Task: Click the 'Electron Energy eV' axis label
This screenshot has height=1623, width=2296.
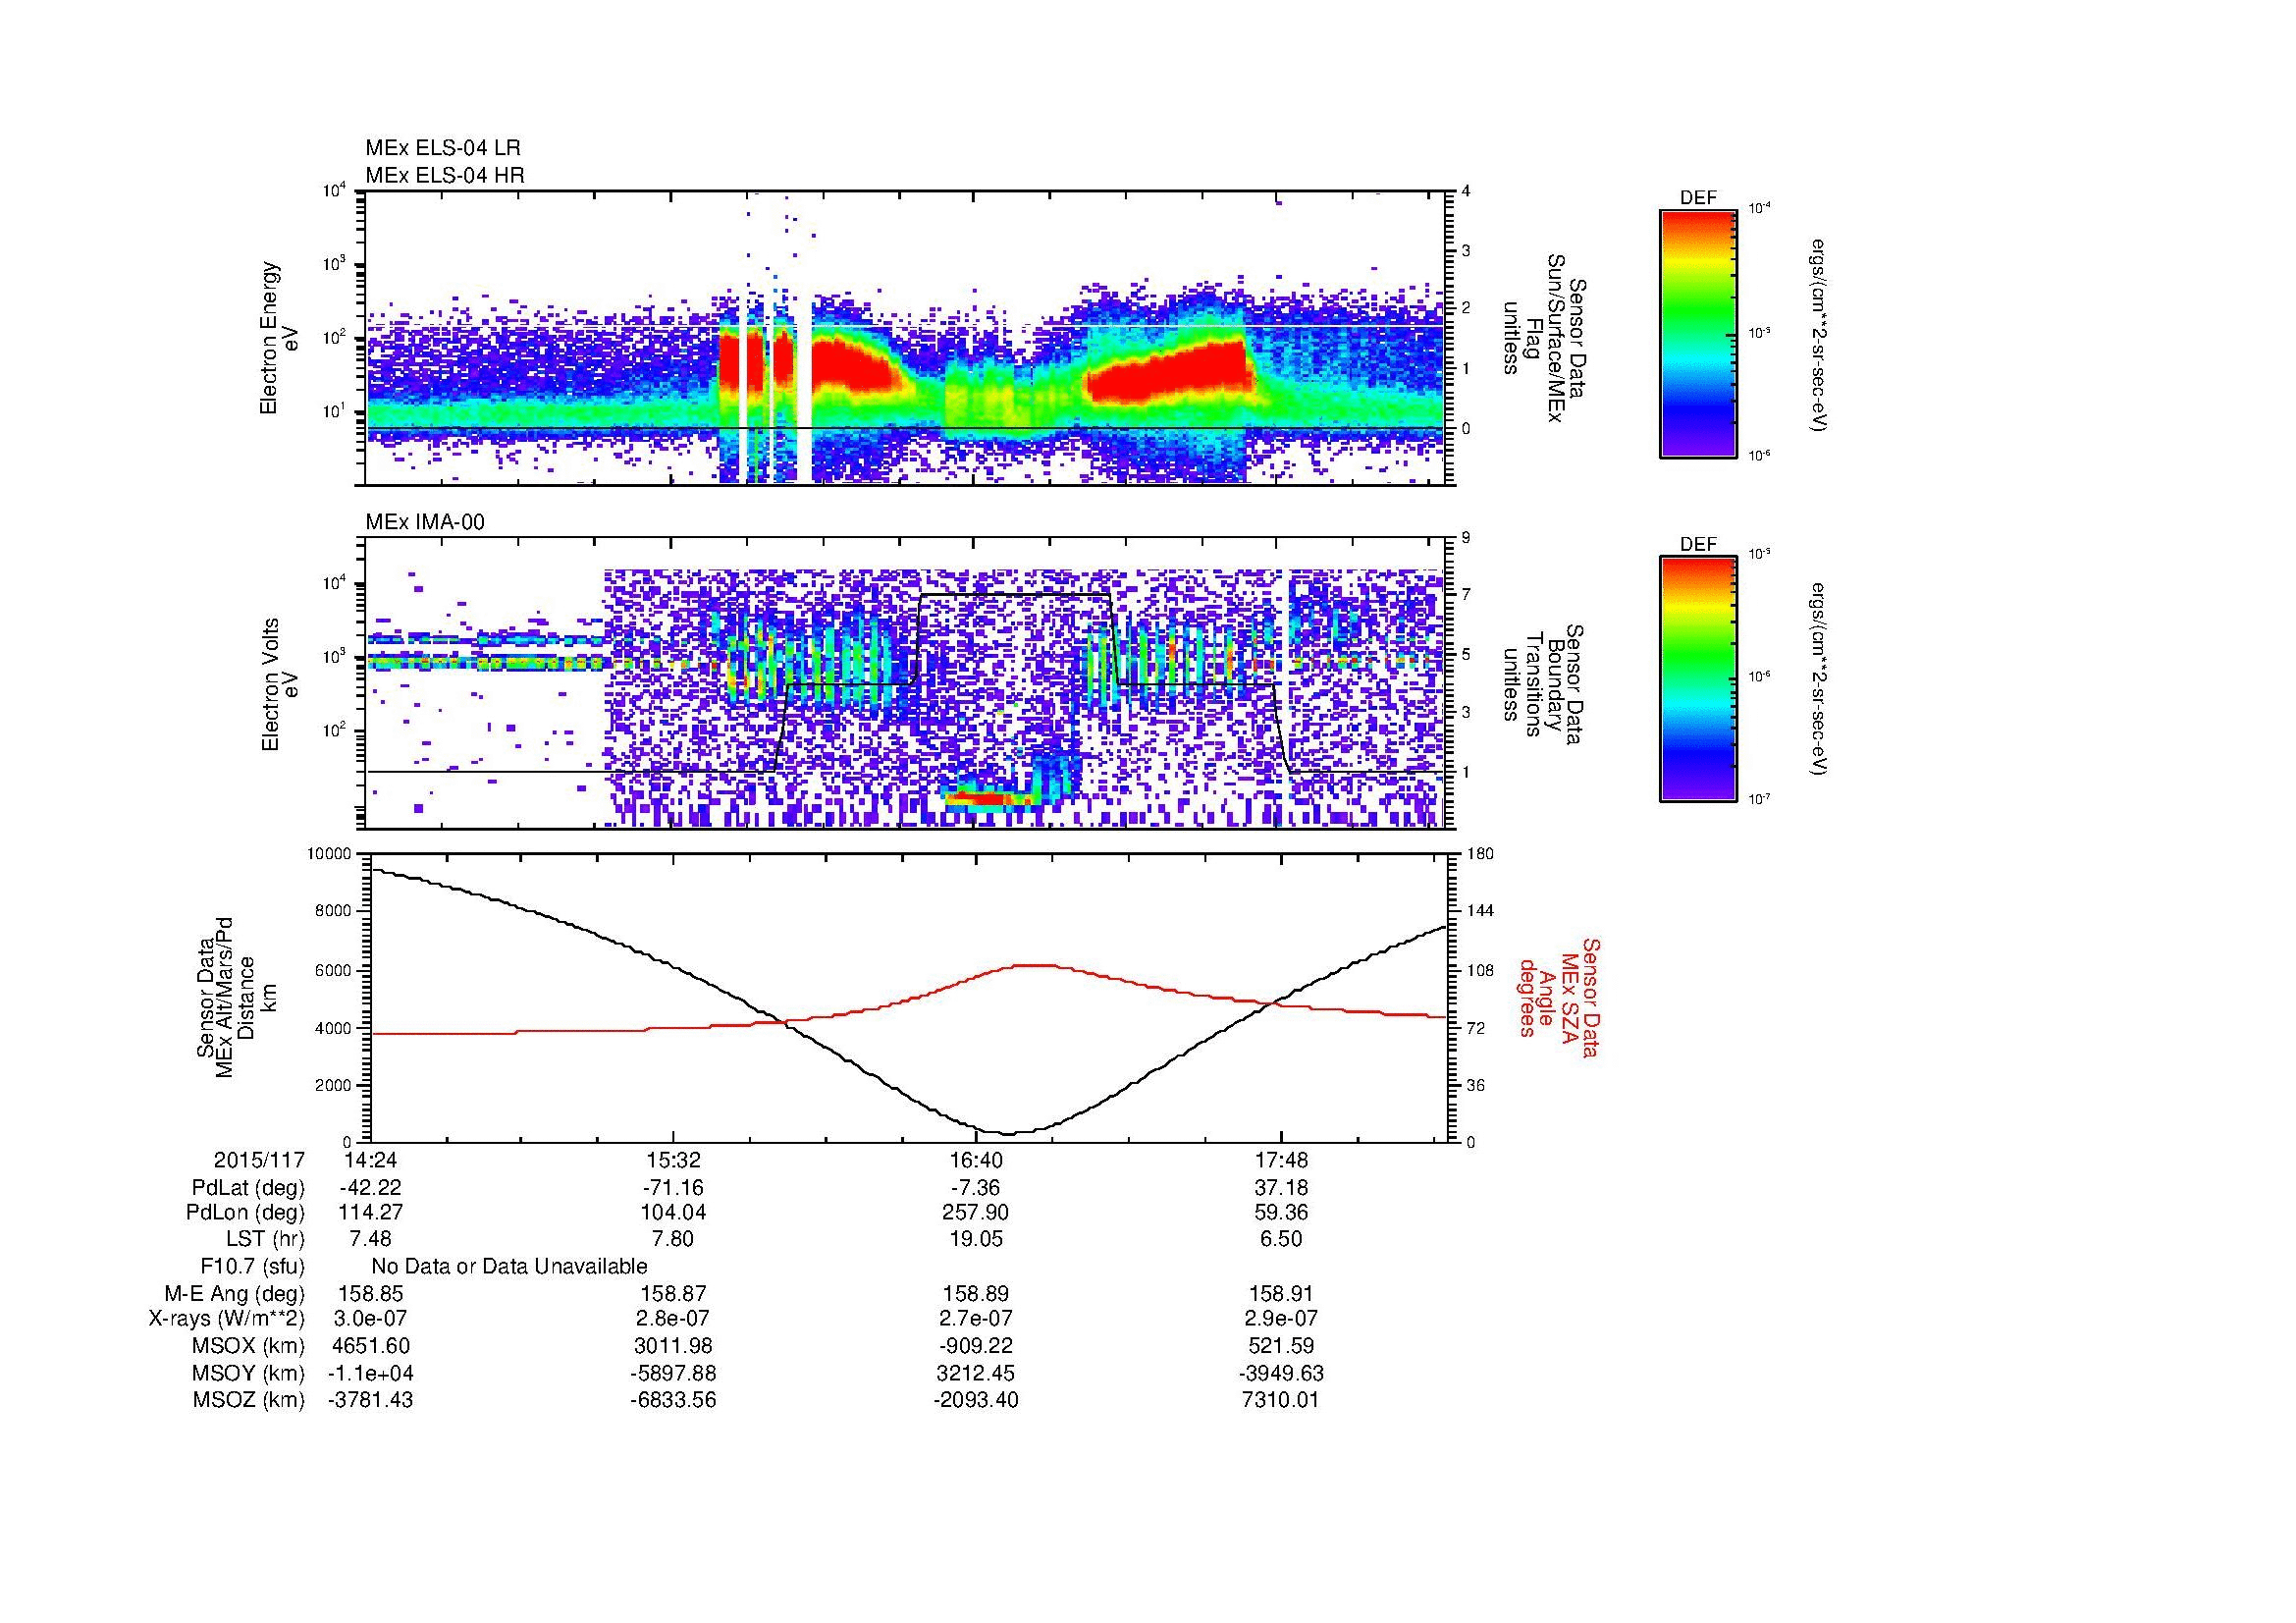Action: pos(280,338)
